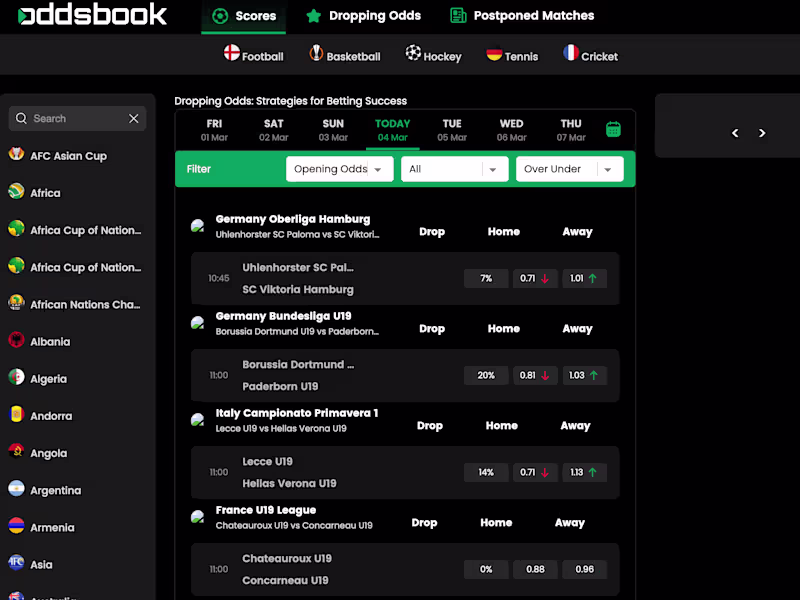Select SAT 02 Mar date tab

(273, 130)
